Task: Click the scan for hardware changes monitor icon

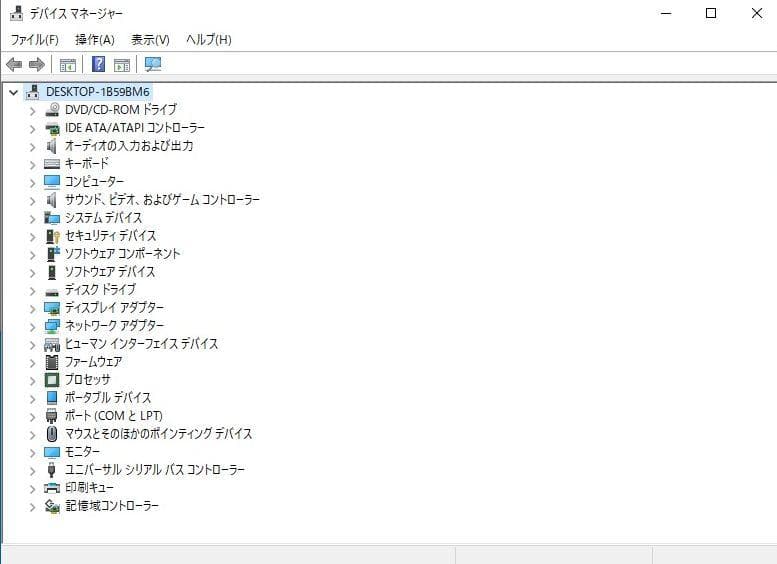Action: (153, 64)
